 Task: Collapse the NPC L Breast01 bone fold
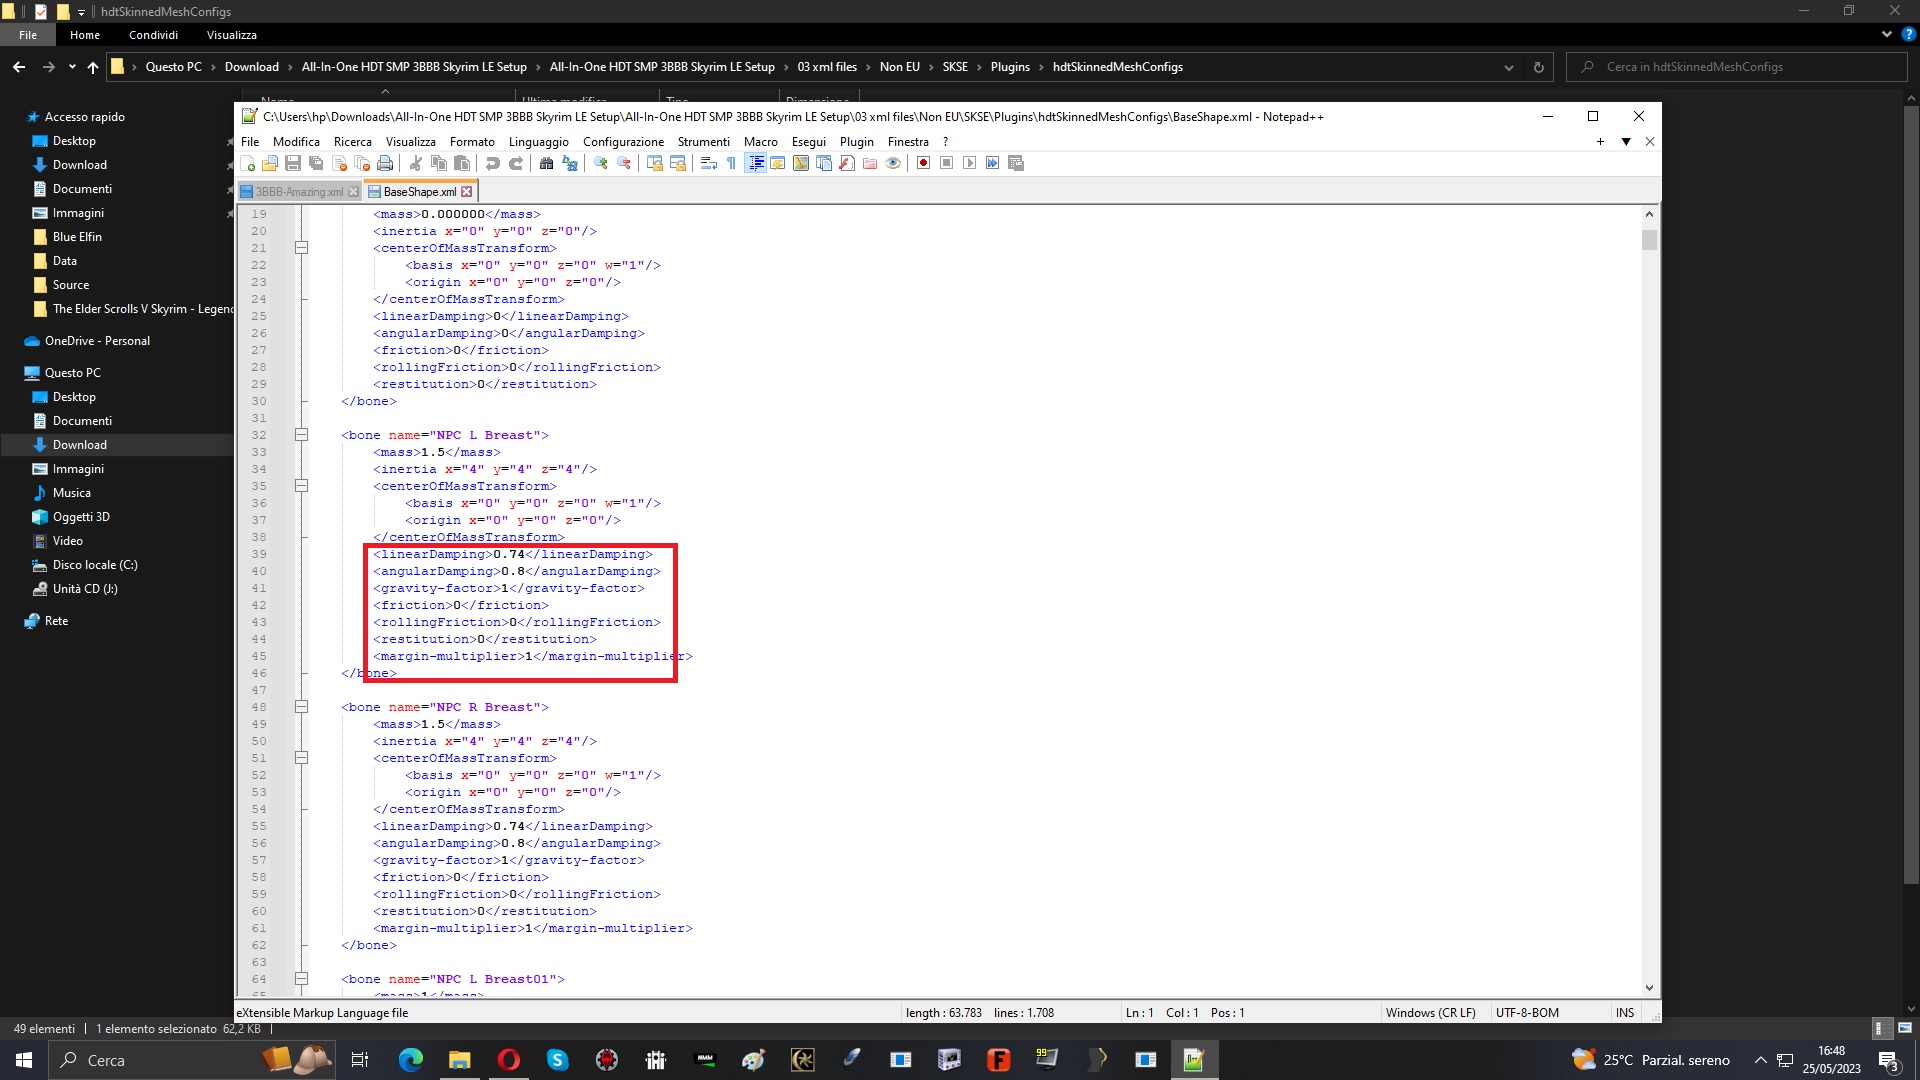[x=301, y=979]
